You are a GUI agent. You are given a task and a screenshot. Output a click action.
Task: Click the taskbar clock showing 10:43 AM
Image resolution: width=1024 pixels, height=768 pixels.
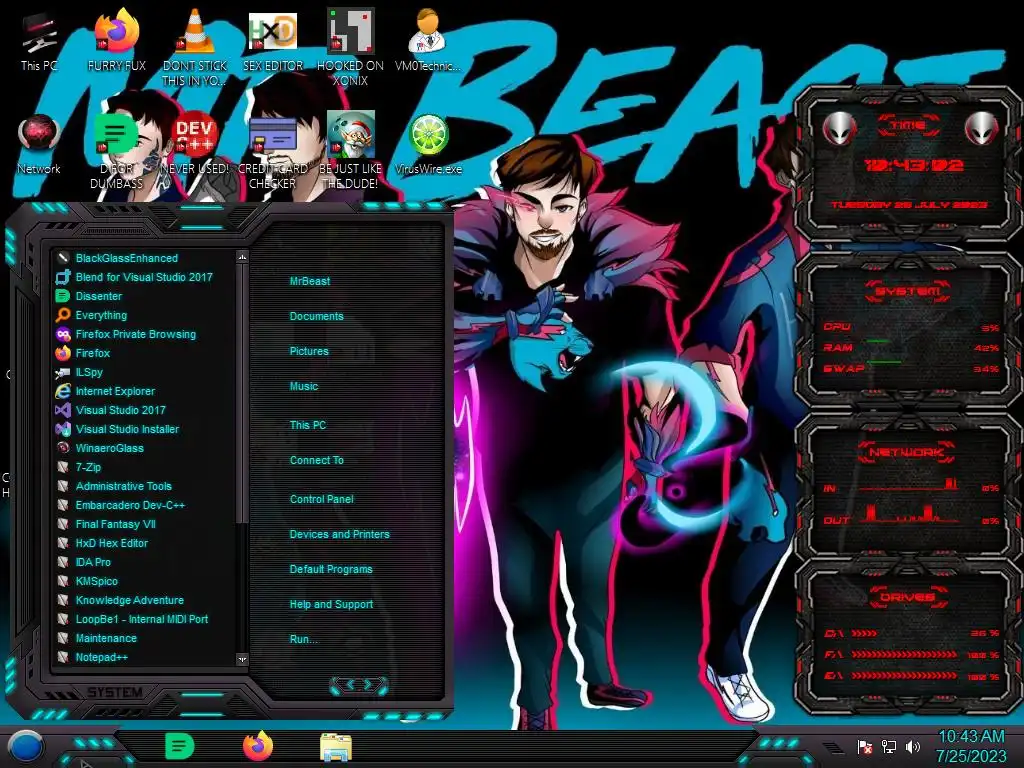pos(971,746)
